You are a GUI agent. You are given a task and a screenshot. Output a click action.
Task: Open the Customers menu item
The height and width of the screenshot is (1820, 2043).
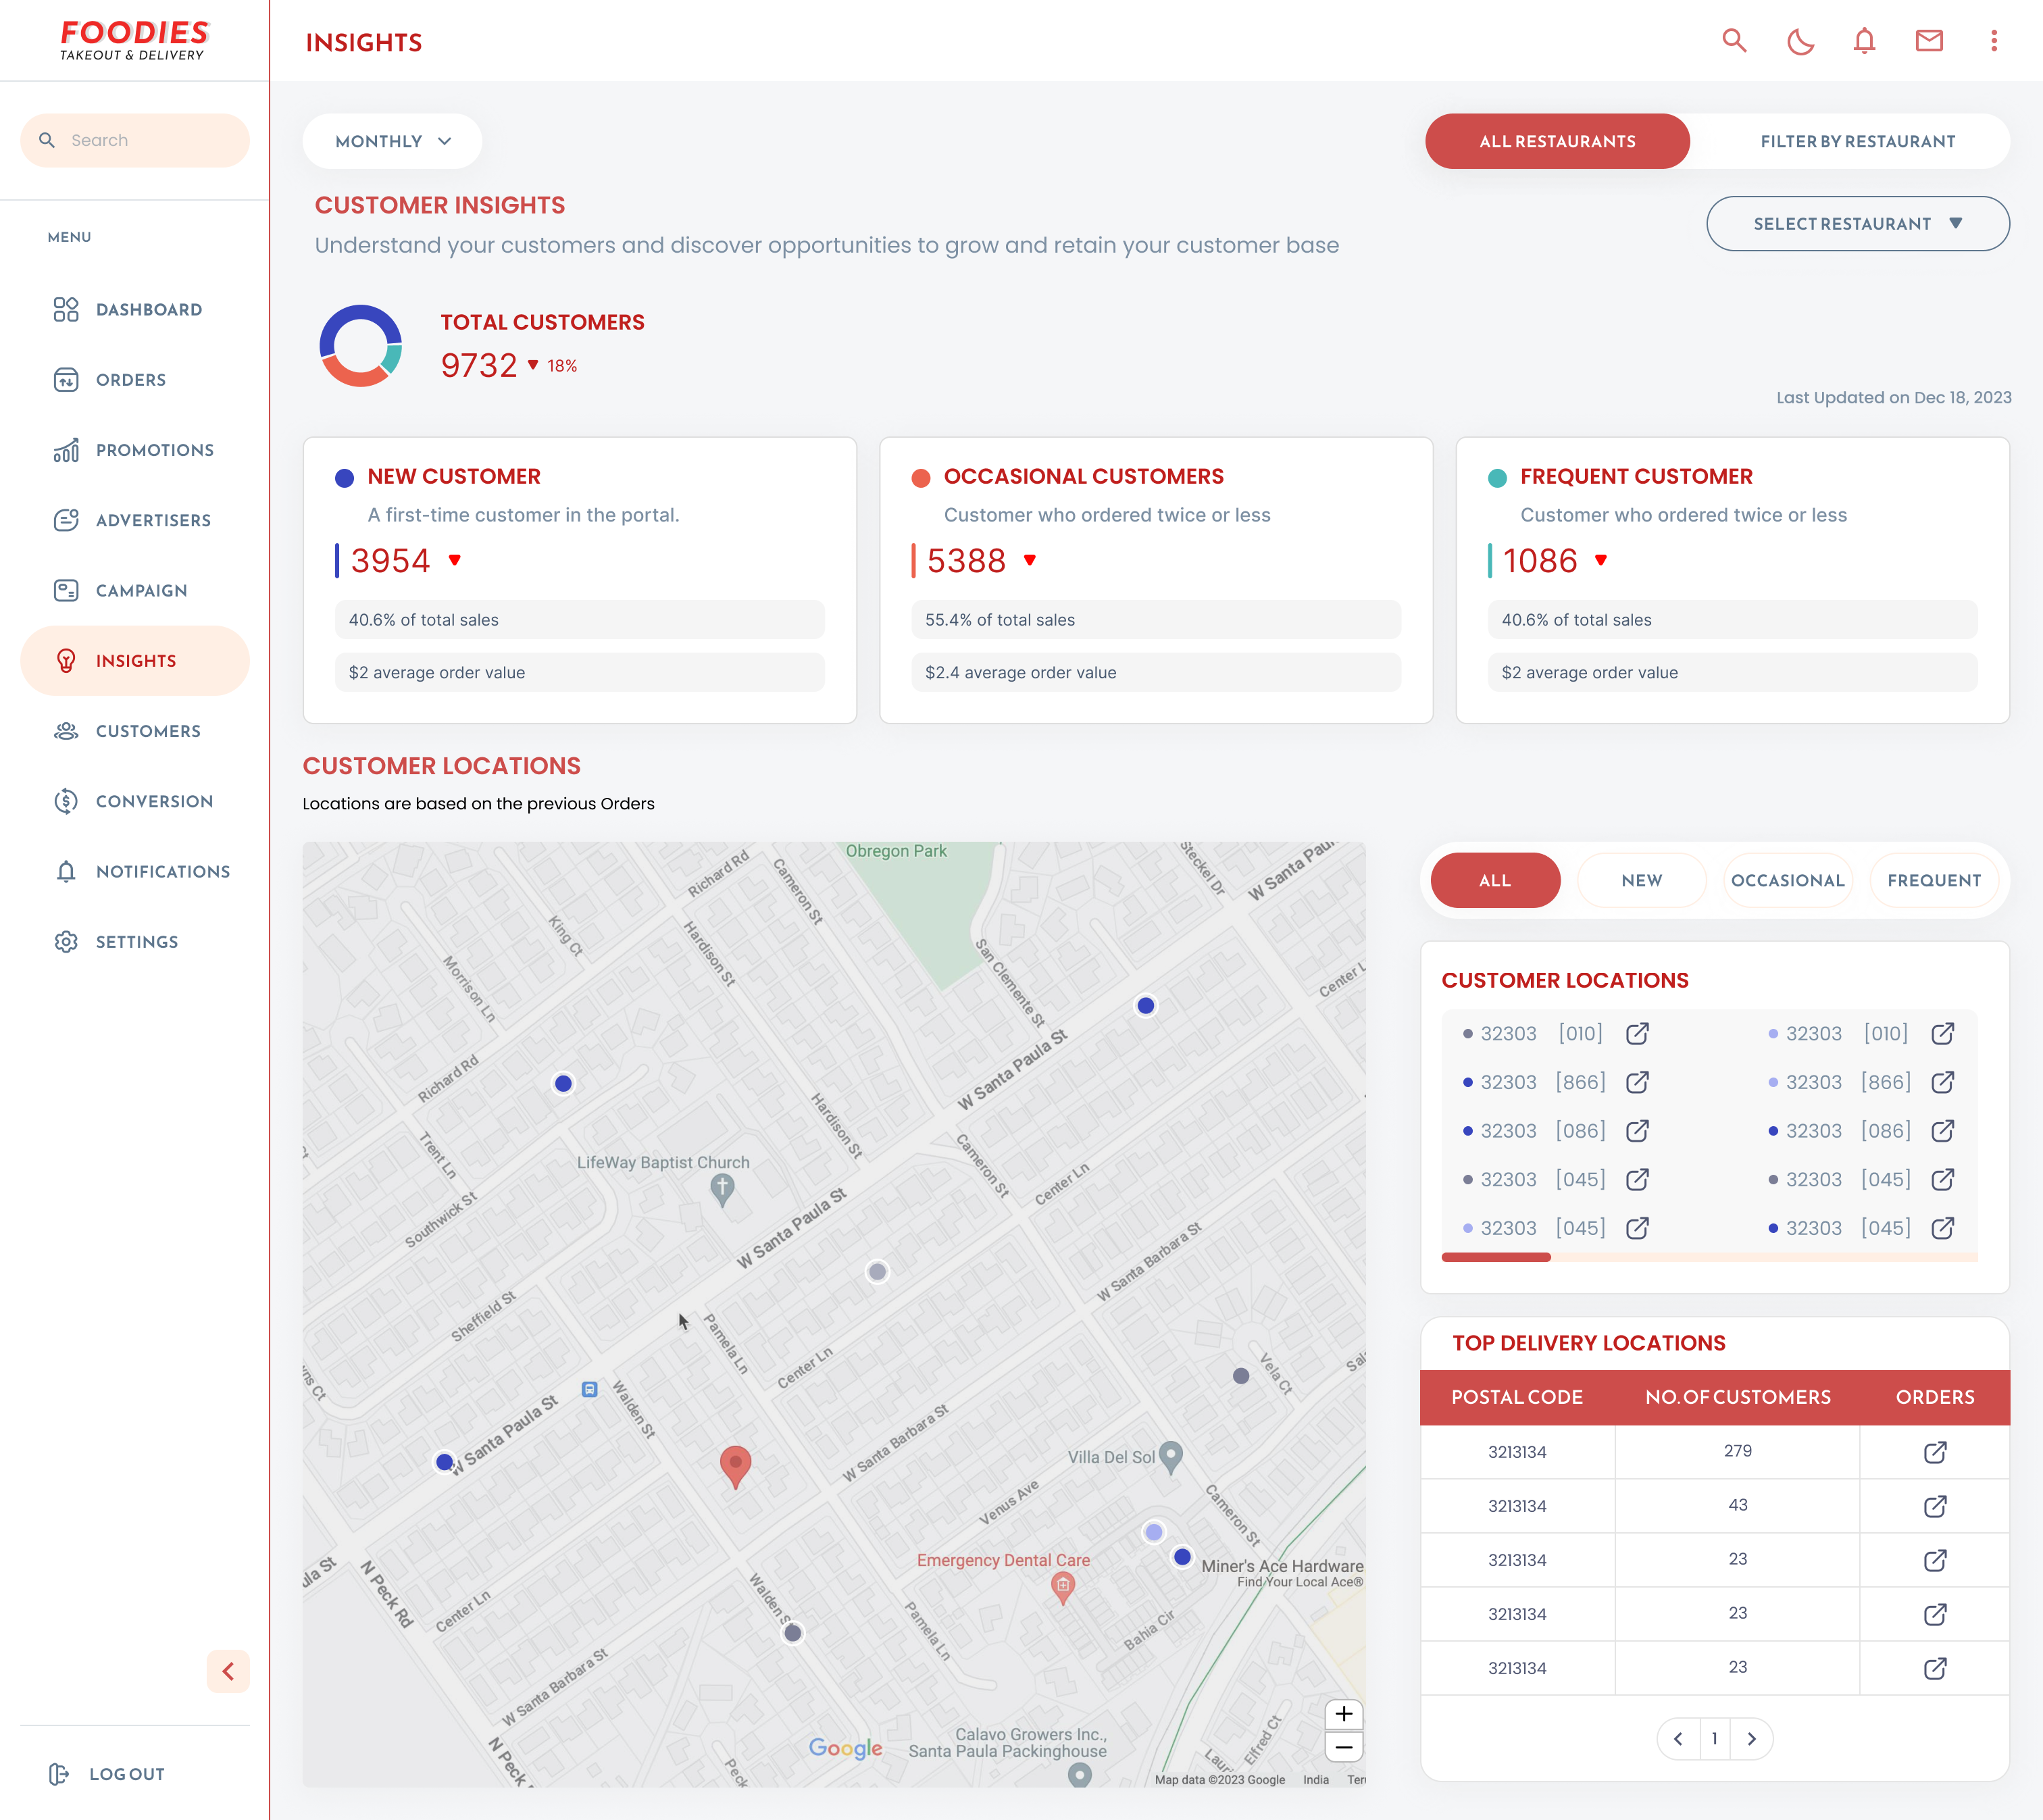[148, 731]
